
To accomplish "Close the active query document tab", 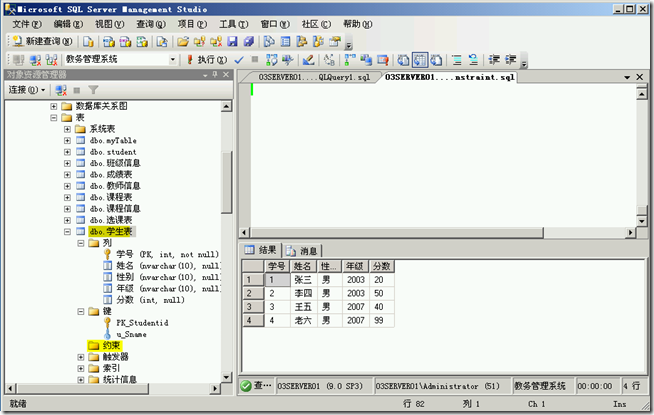I will (x=640, y=77).
